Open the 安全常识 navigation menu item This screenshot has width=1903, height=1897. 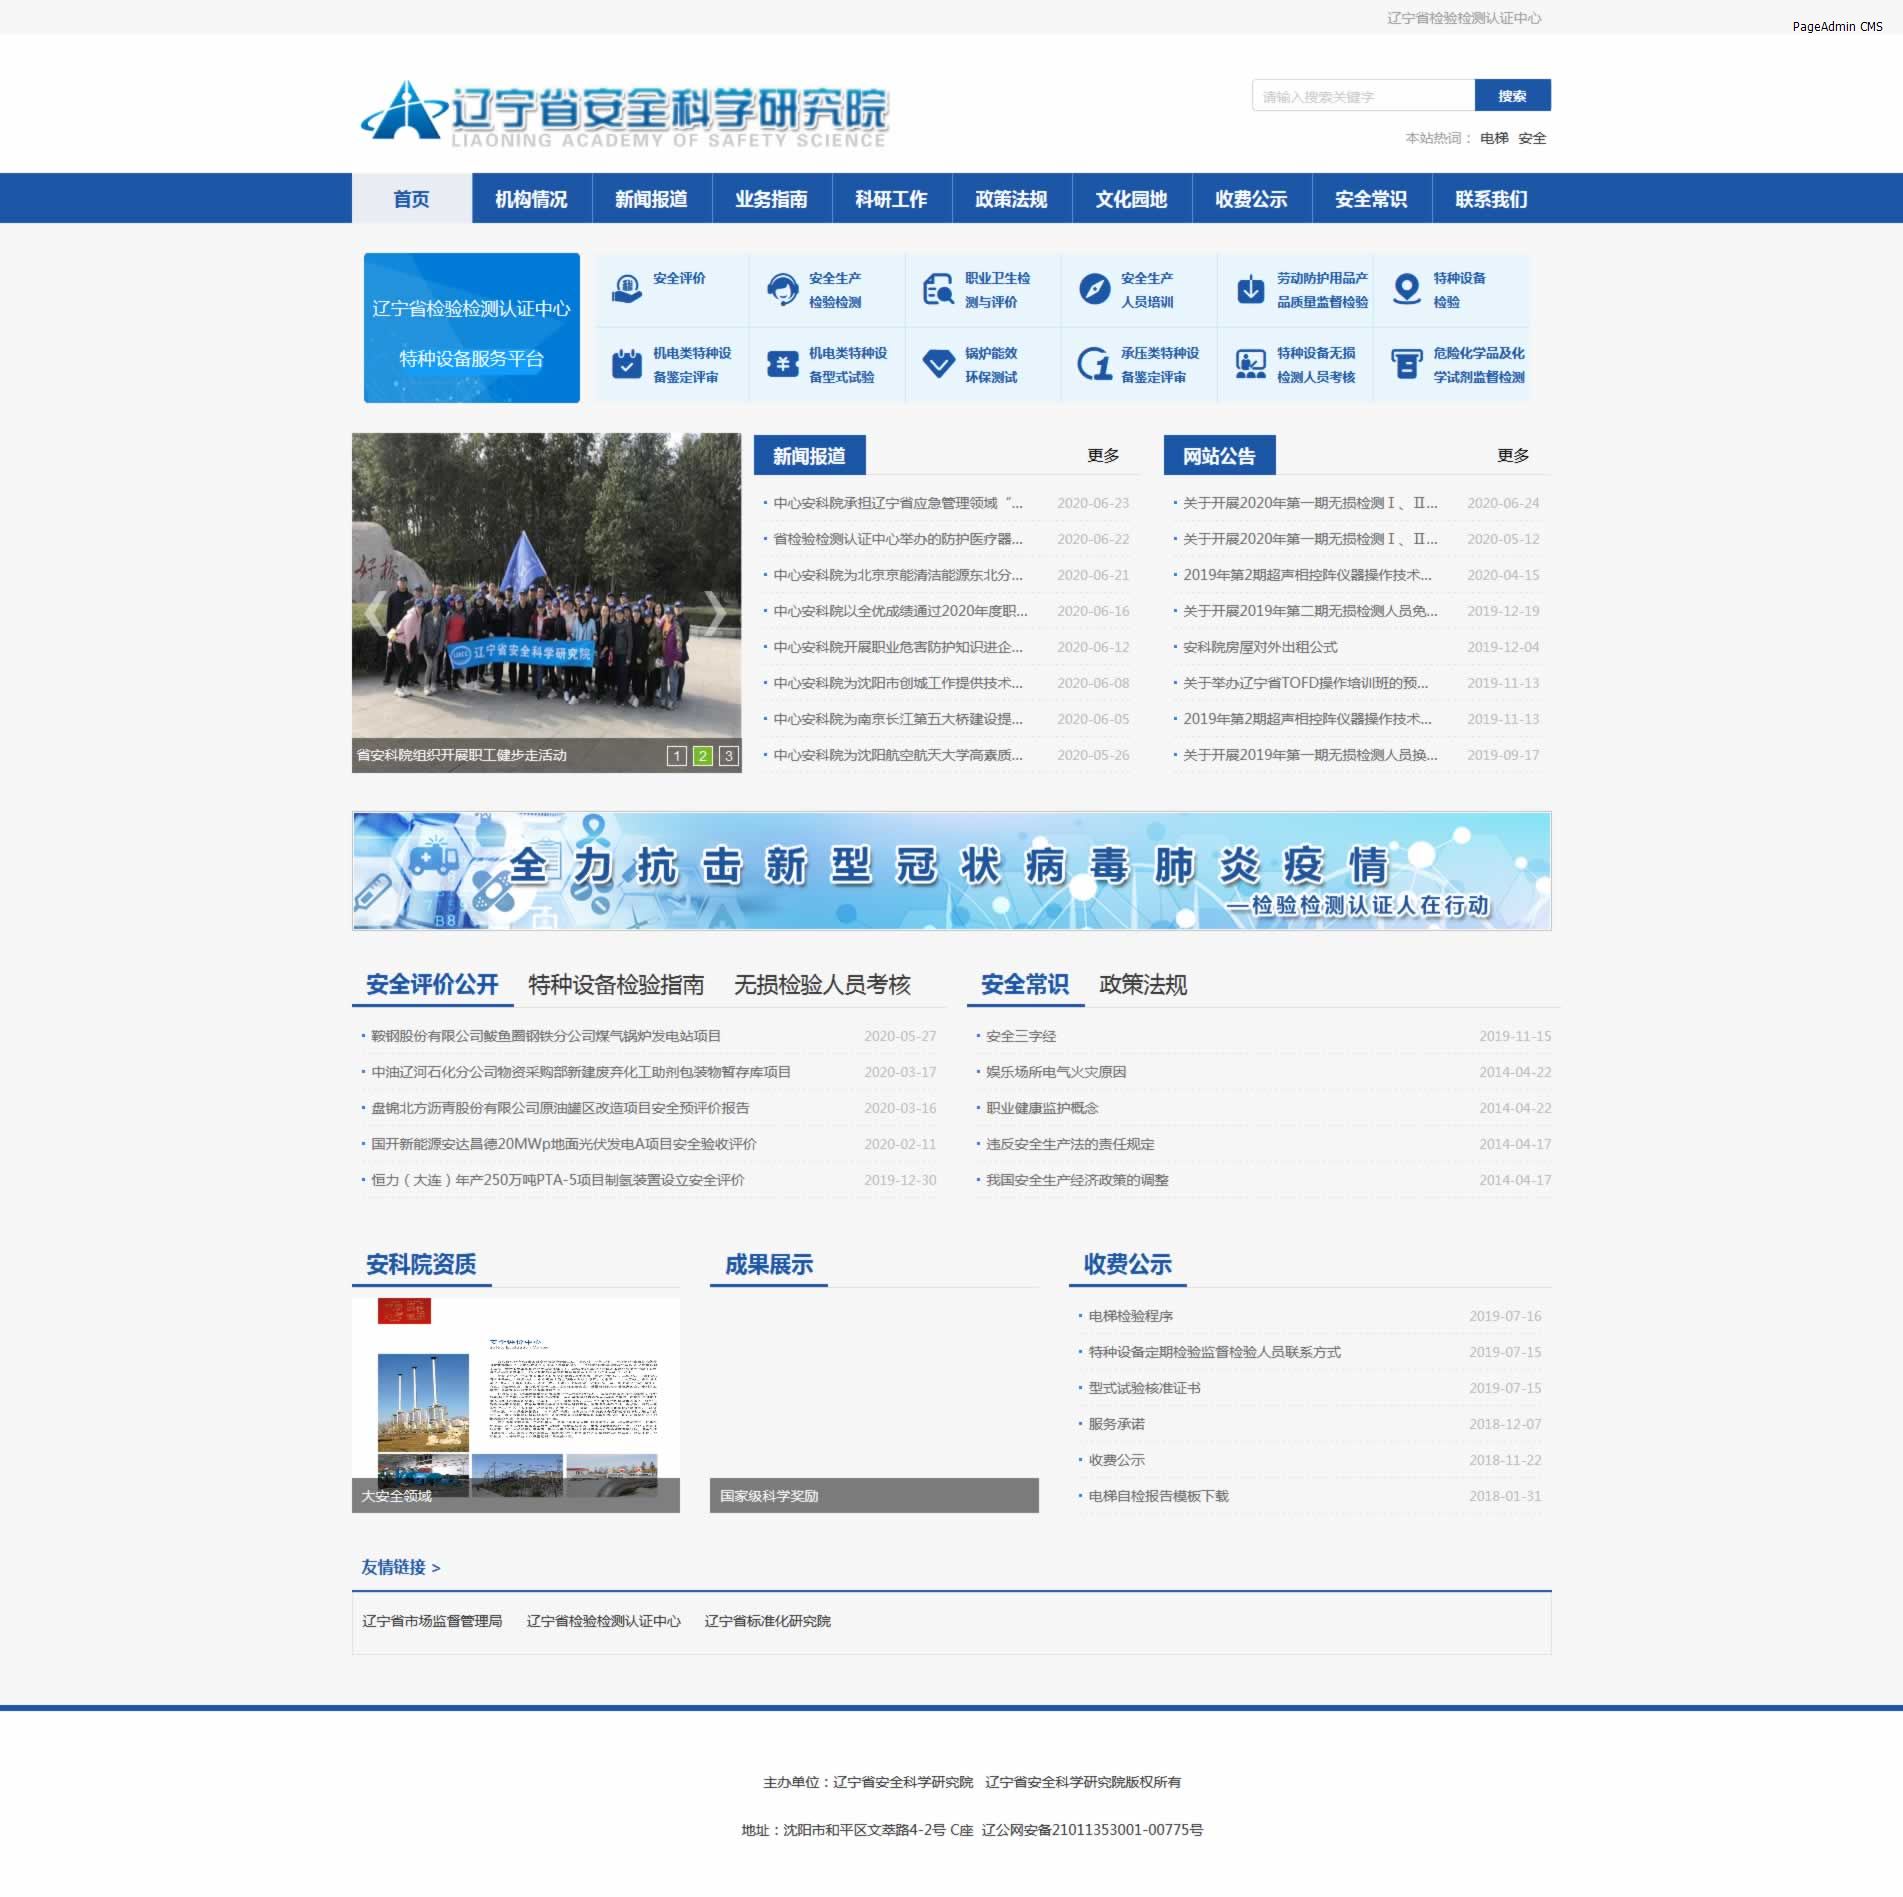point(1372,199)
